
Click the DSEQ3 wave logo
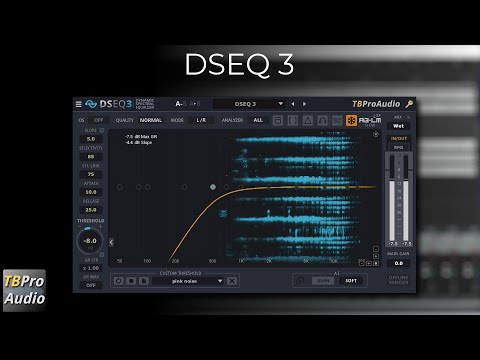[91, 104]
